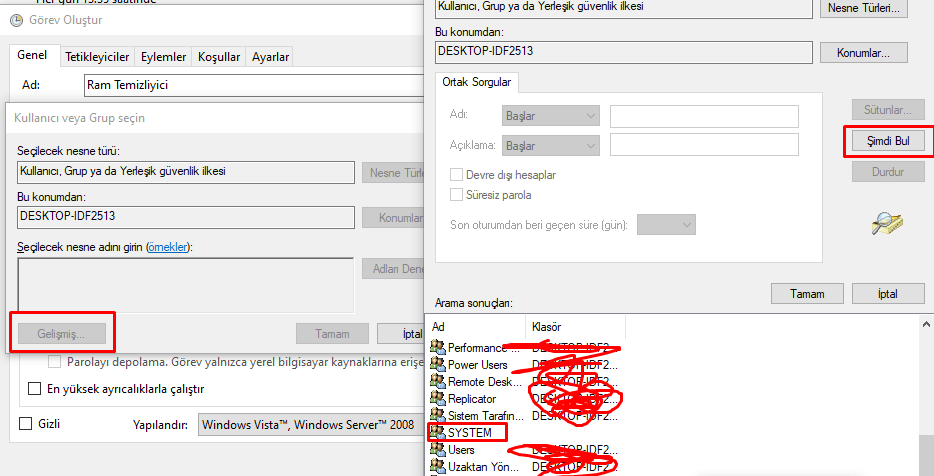Viewport: 934px width, 476px height.
Task: Click the Konumlar... button in right dialog
Action: [864, 52]
